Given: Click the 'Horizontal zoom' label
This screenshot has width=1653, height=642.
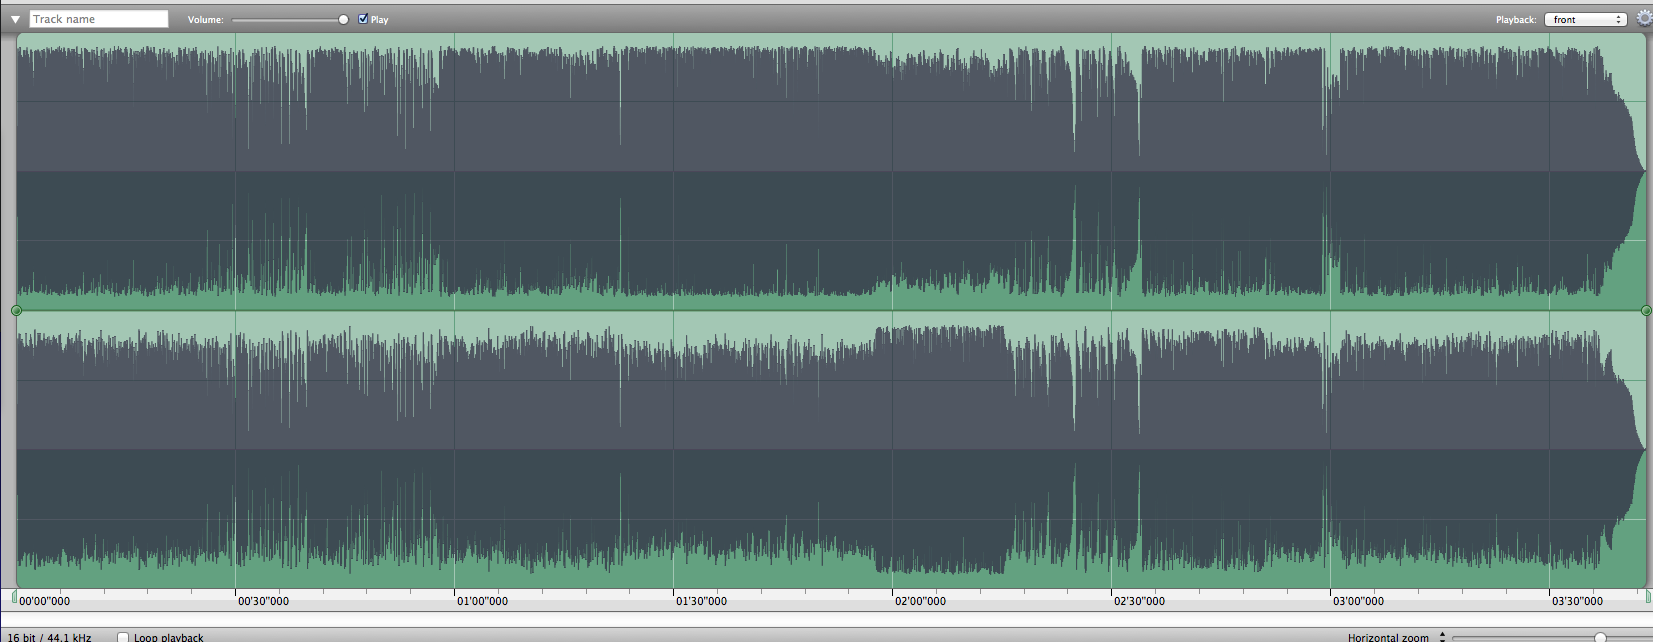Looking at the screenshot, I should pyautogui.click(x=1388, y=637).
